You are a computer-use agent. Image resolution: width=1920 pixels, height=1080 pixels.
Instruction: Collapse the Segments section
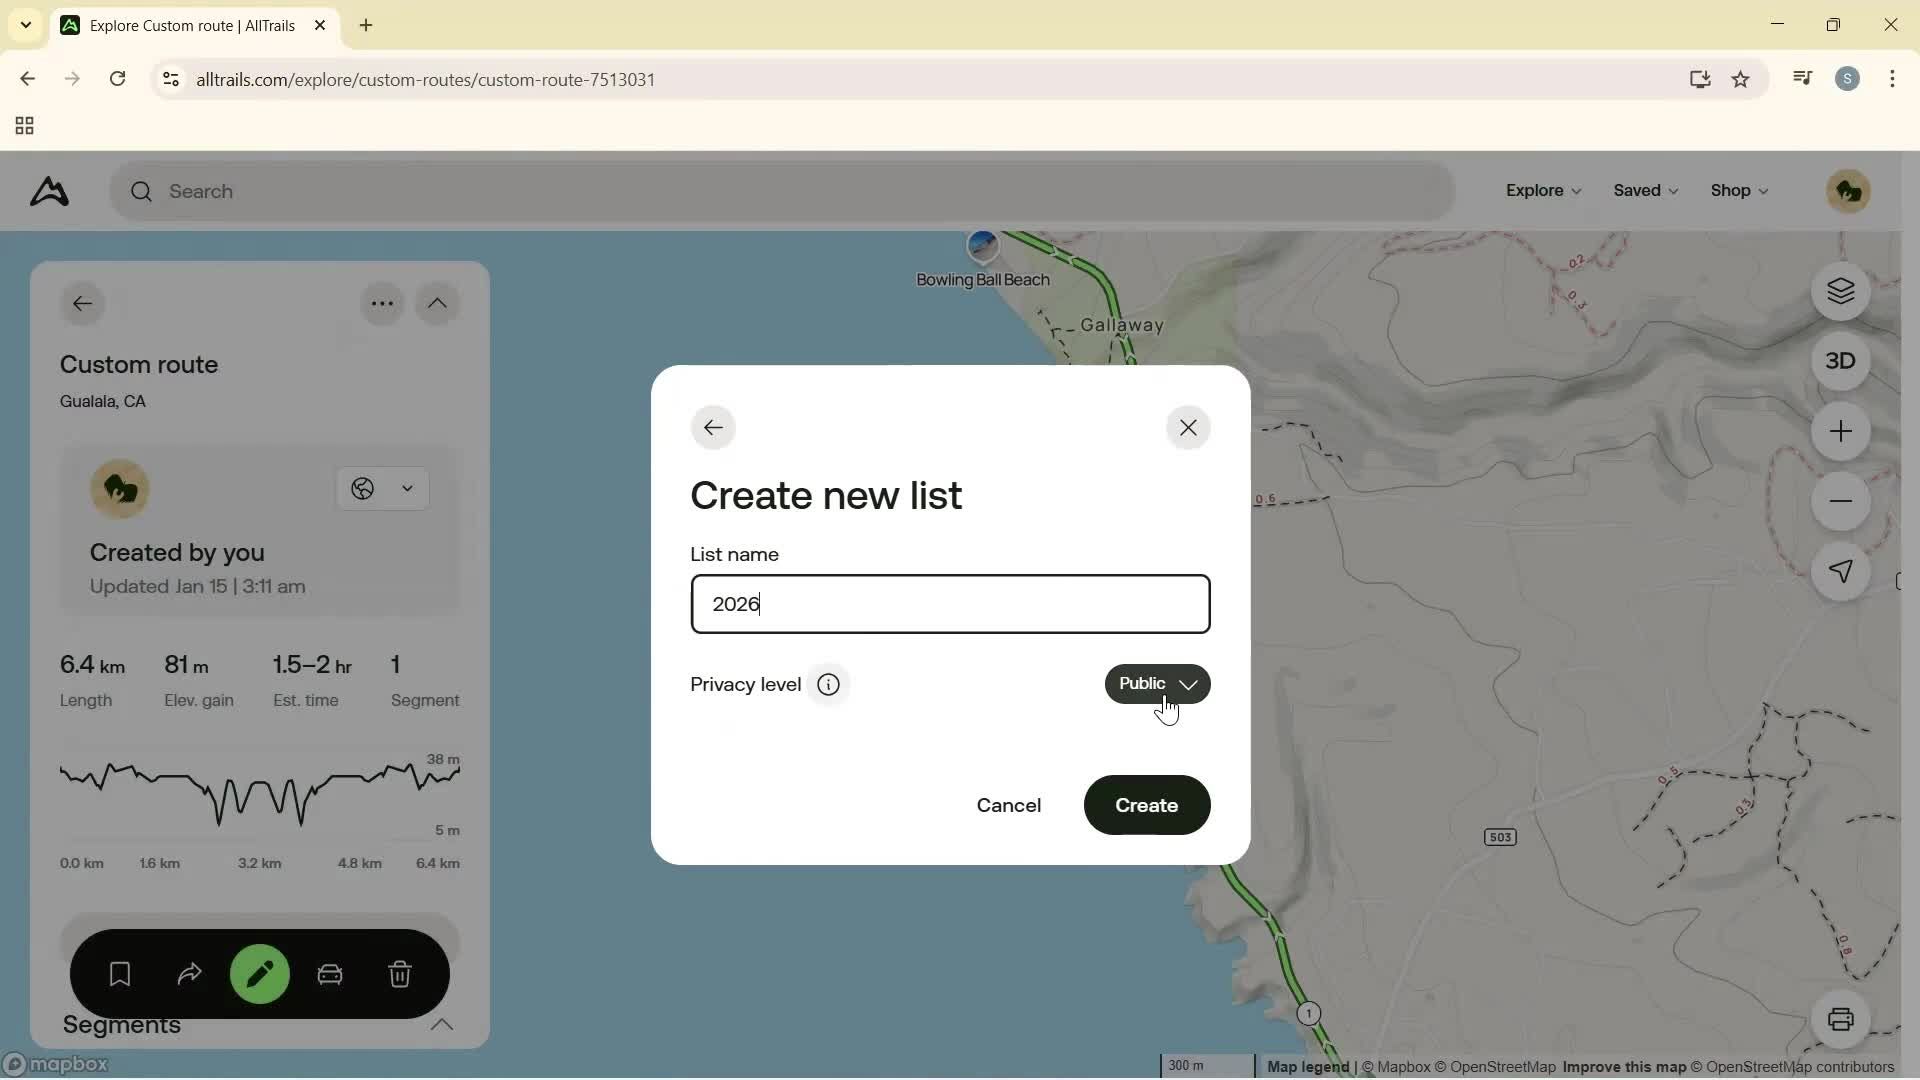pyautogui.click(x=442, y=1025)
